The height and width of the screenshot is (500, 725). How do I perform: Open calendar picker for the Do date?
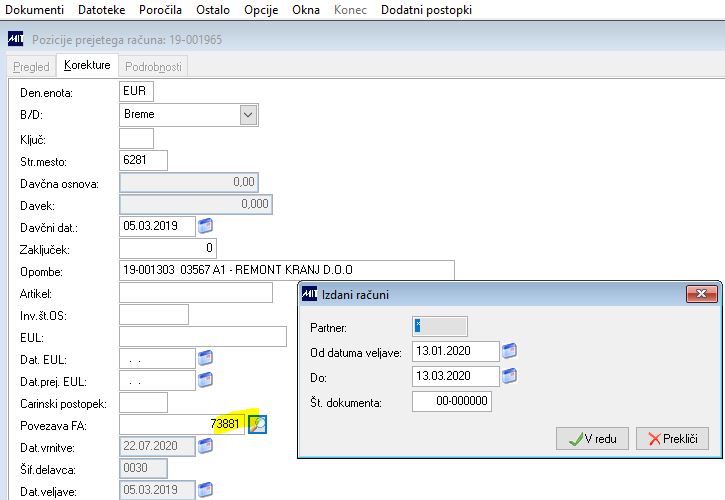click(x=509, y=376)
